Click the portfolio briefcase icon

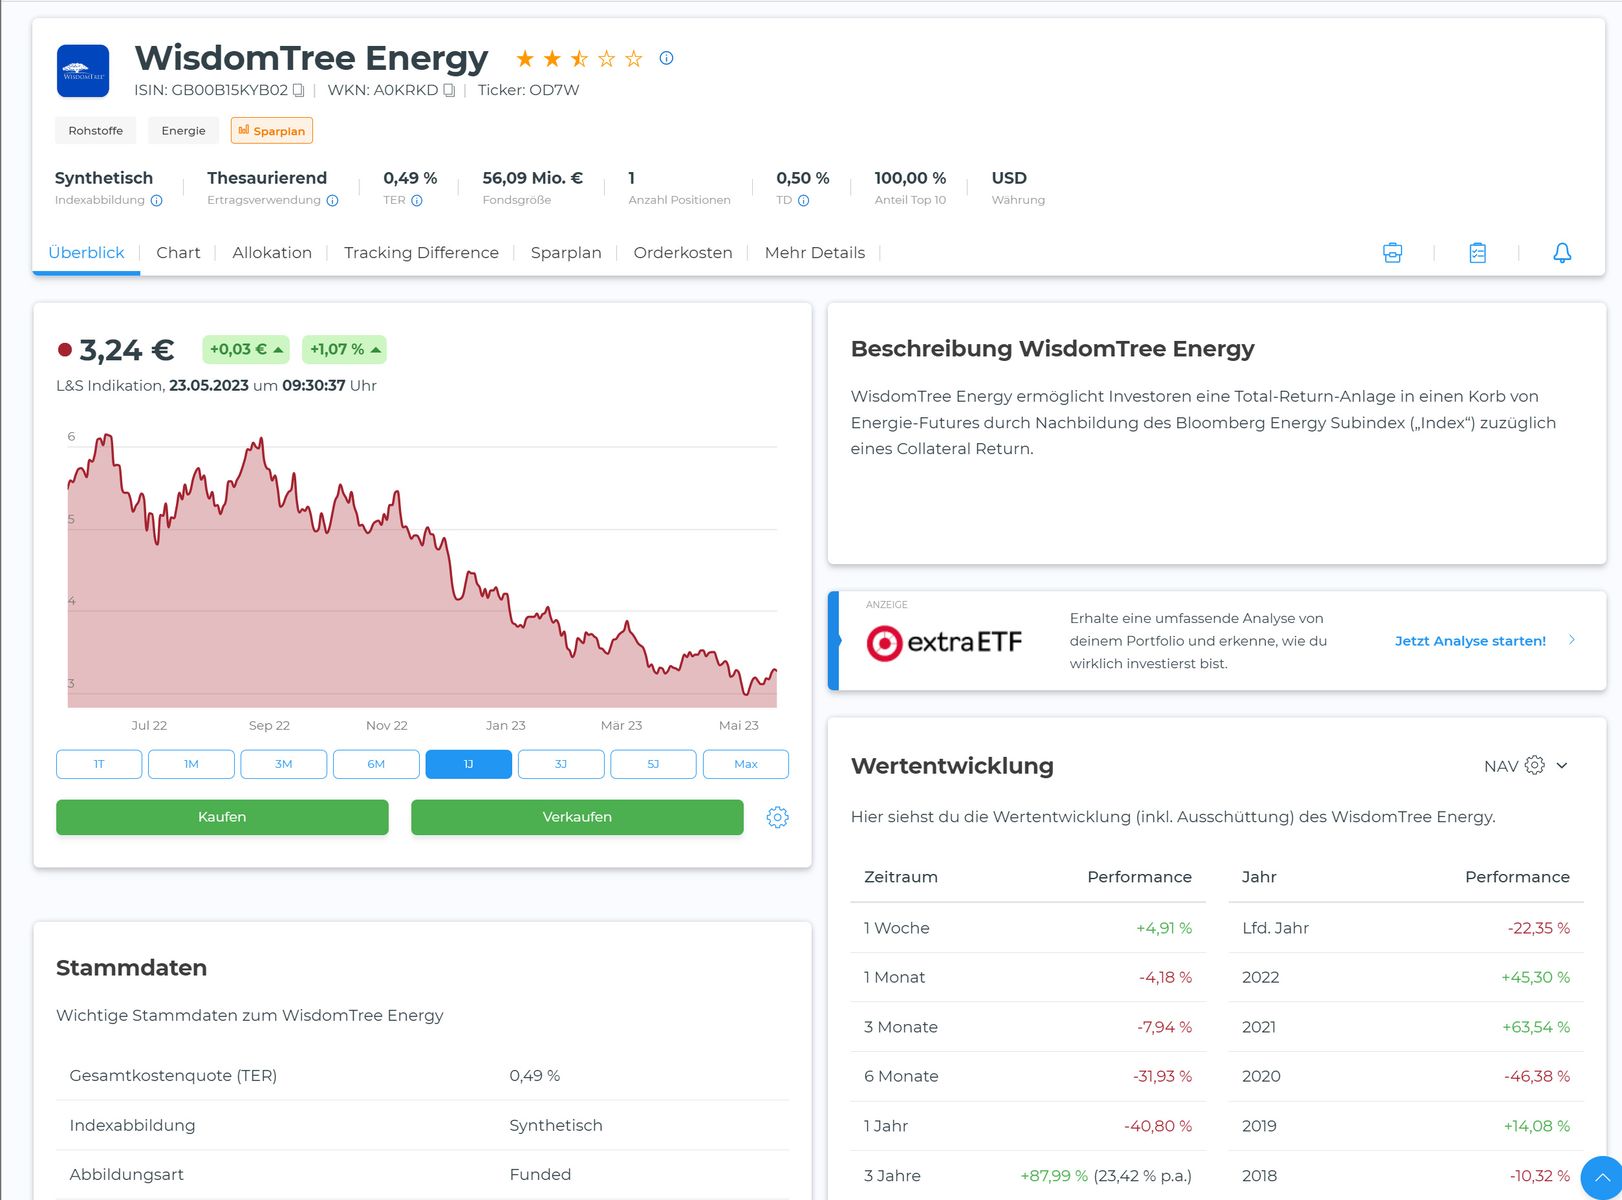pyautogui.click(x=1392, y=253)
